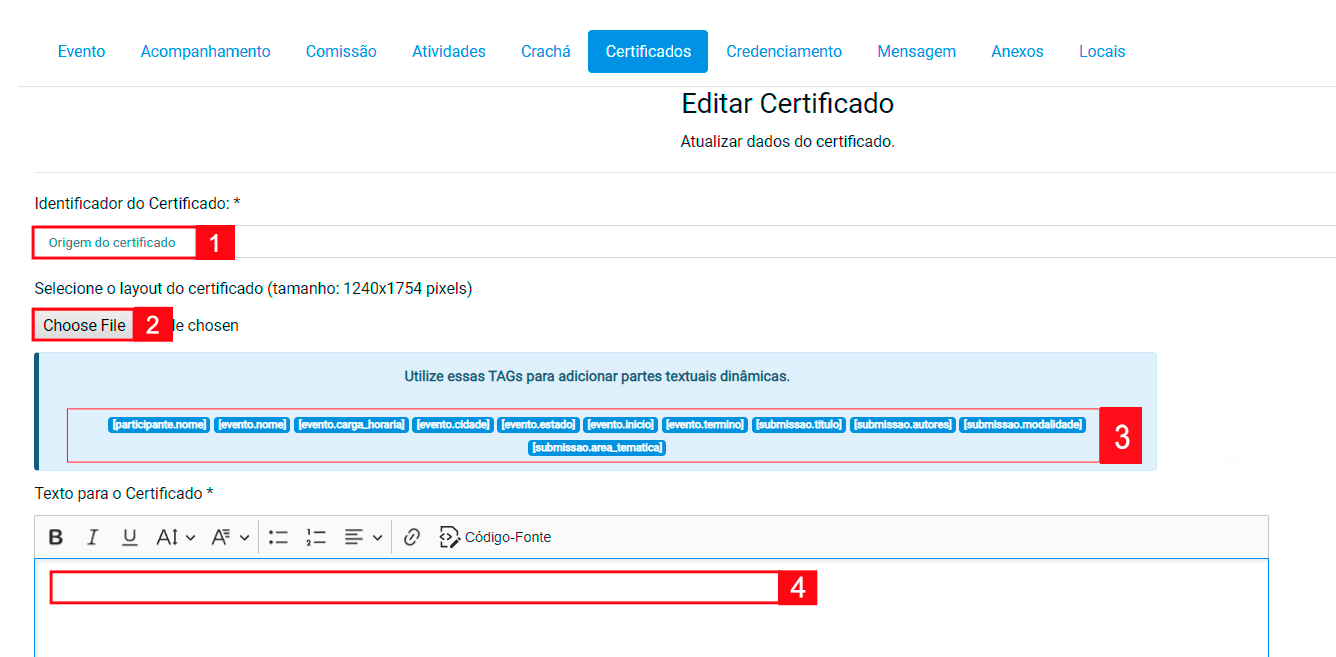Go to the Mensagem tab
Viewport: 1336px width, 657px height.
916,51
